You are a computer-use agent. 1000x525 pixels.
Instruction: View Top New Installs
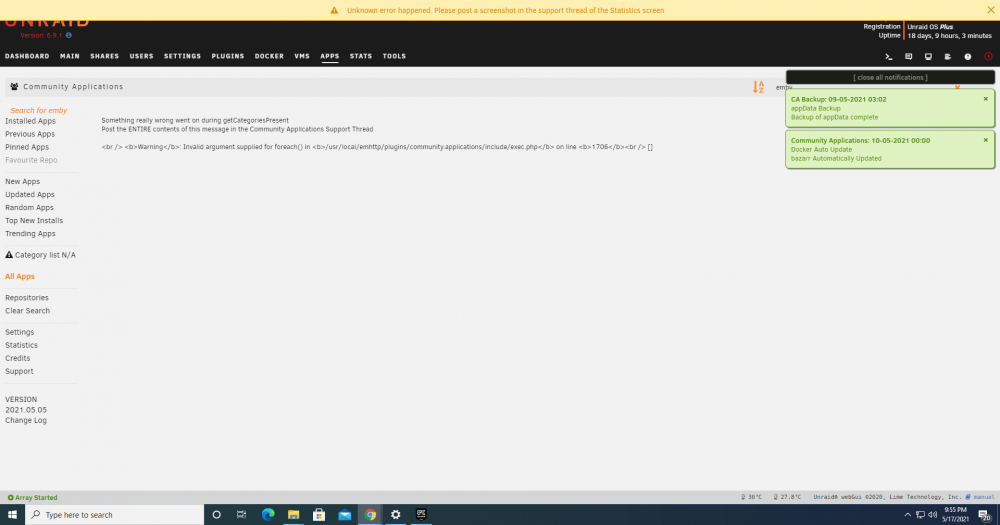tap(34, 221)
